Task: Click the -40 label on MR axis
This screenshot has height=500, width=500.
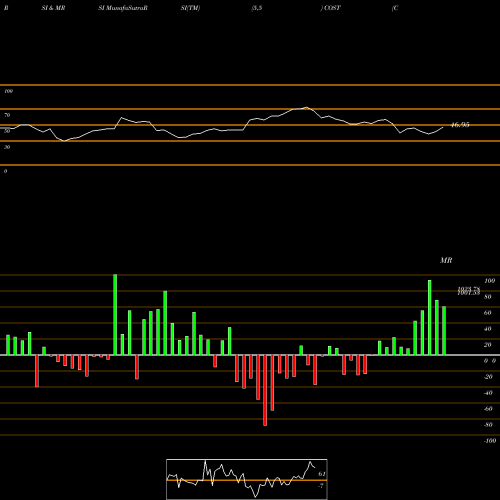Action: (488, 393)
